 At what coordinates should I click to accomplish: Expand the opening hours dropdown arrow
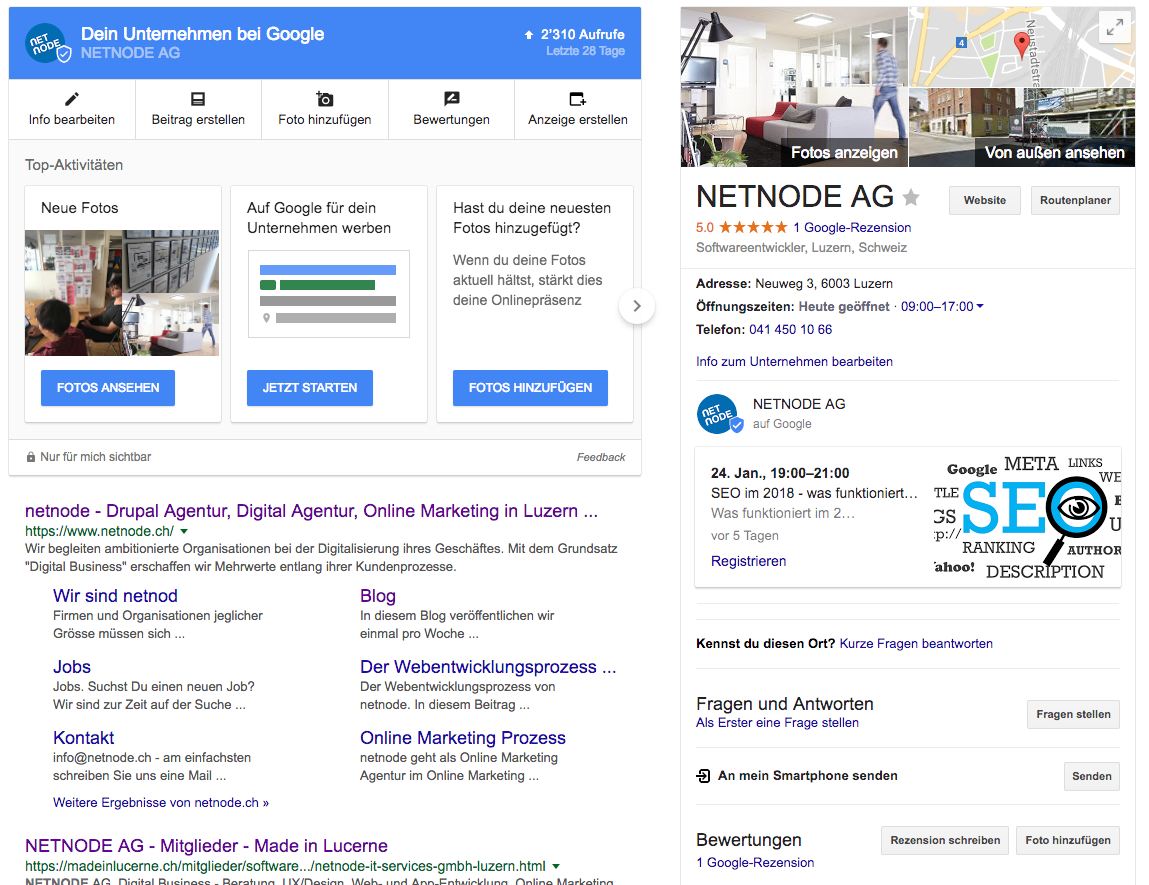[x=980, y=306]
